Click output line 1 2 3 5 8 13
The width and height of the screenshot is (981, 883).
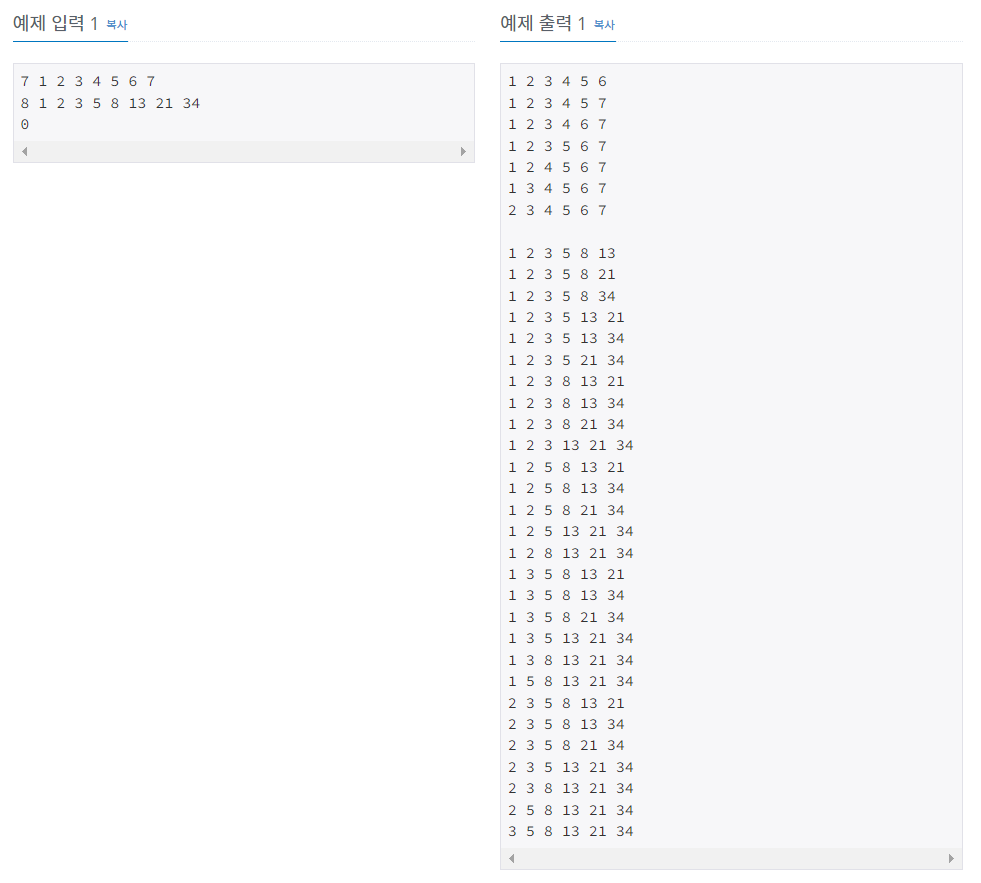(x=562, y=253)
